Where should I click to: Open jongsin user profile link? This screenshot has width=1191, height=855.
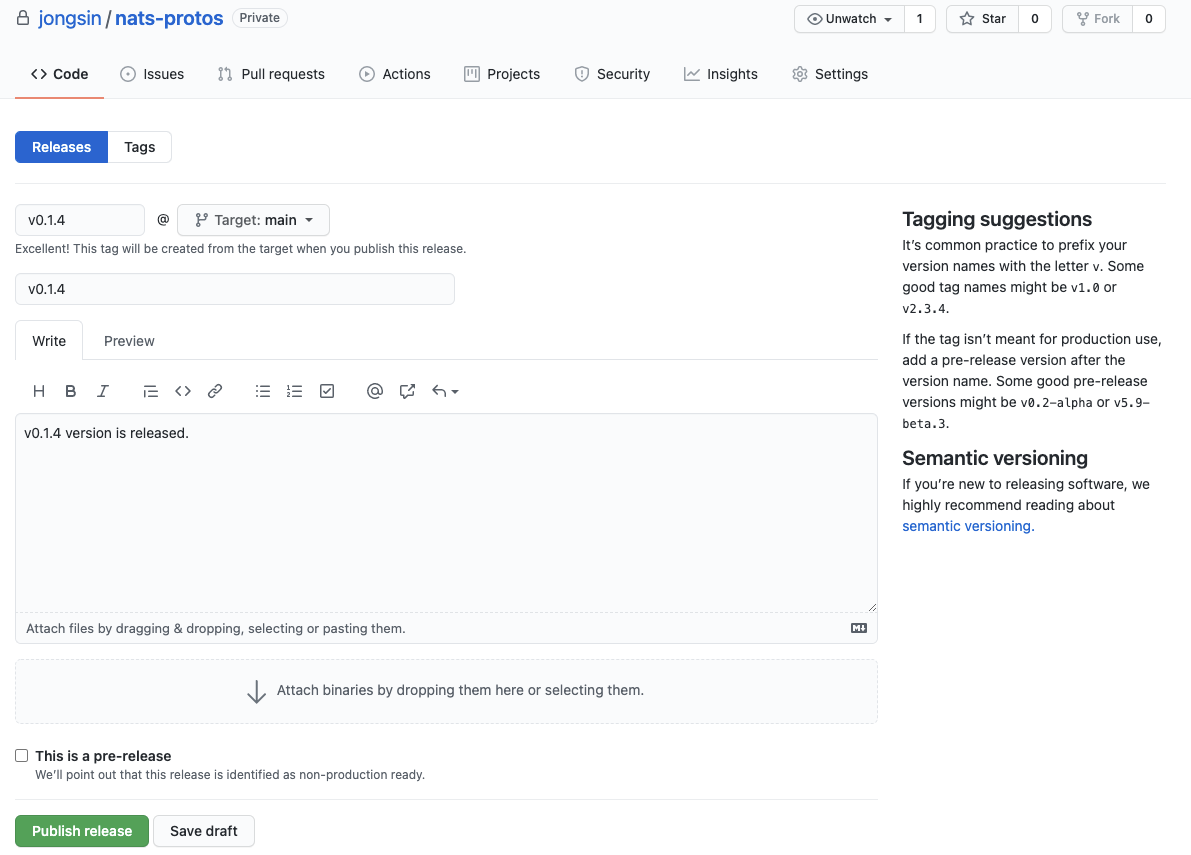tap(70, 18)
